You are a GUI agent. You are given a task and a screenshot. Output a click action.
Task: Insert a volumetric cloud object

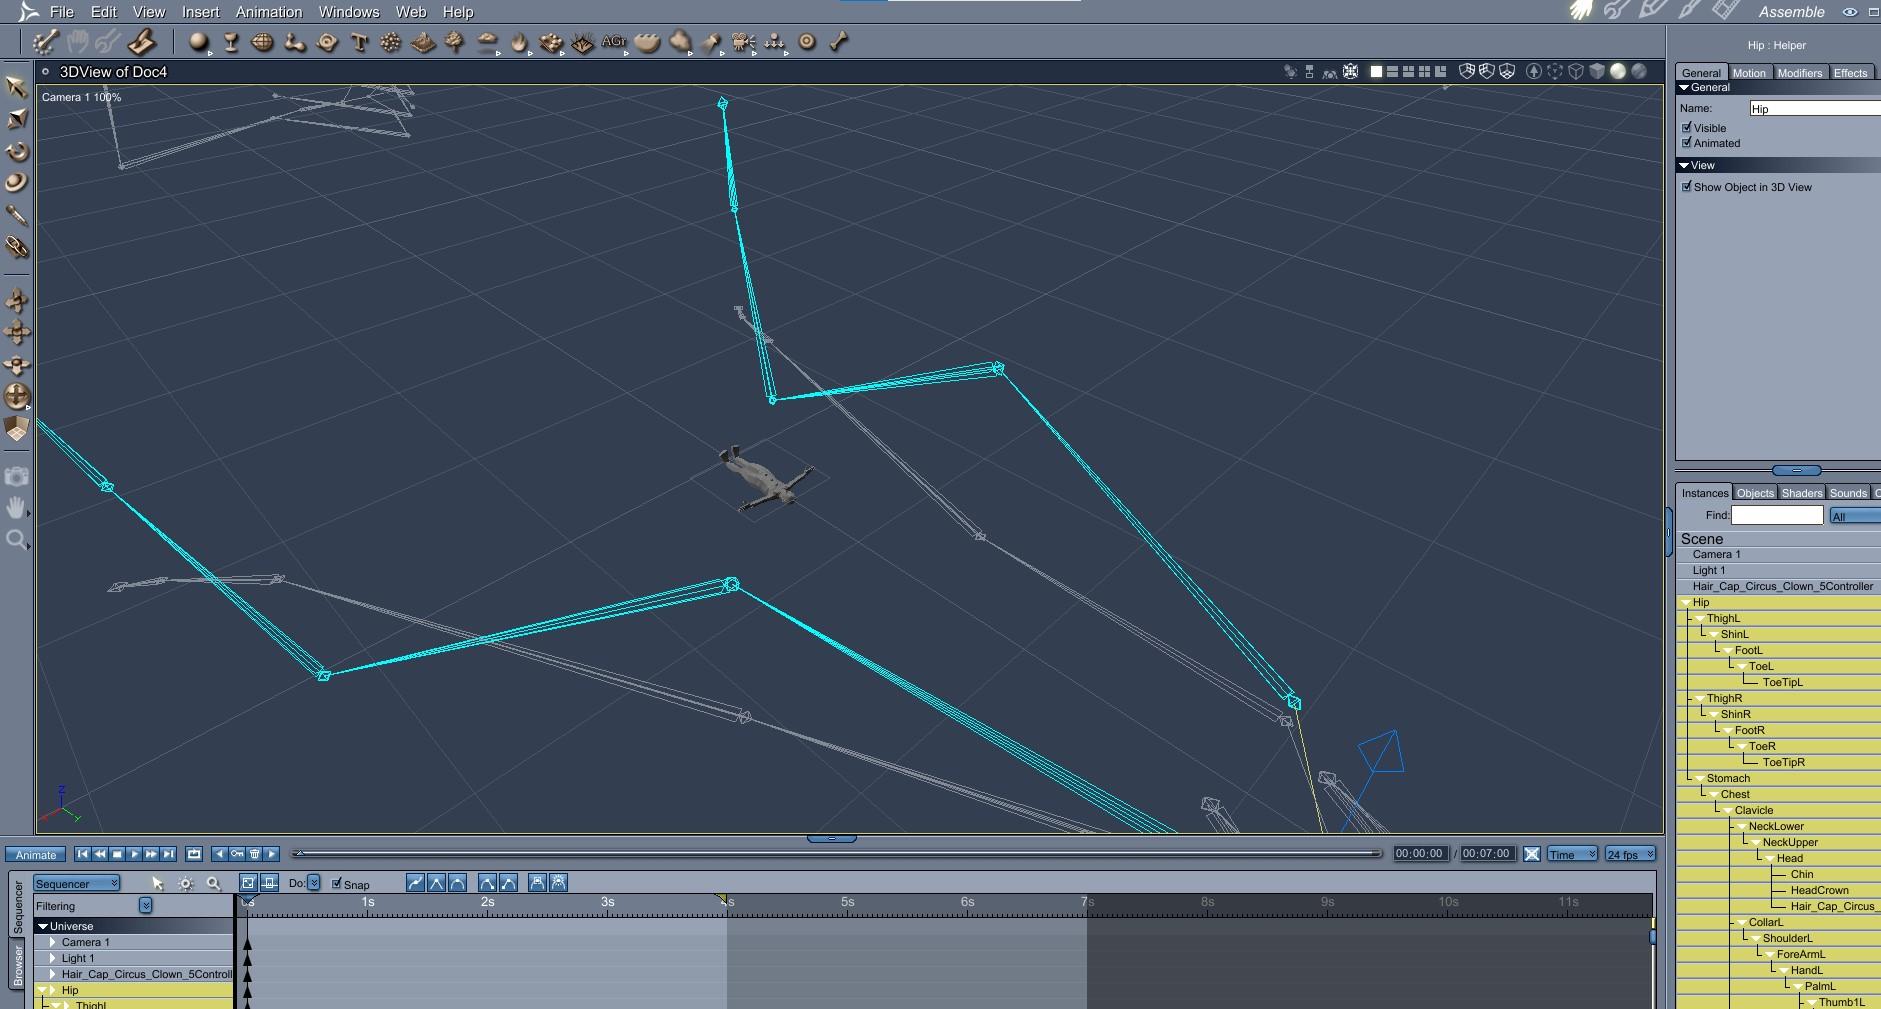pyautogui.click(x=487, y=42)
